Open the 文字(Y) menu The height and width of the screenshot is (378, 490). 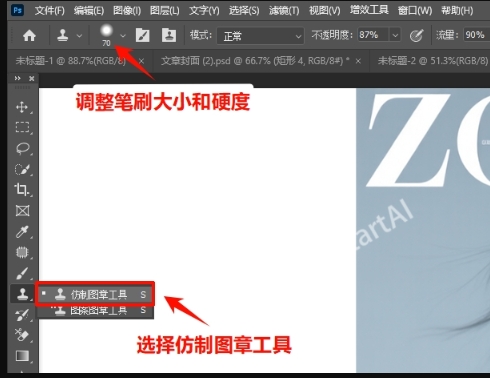coord(204,11)
